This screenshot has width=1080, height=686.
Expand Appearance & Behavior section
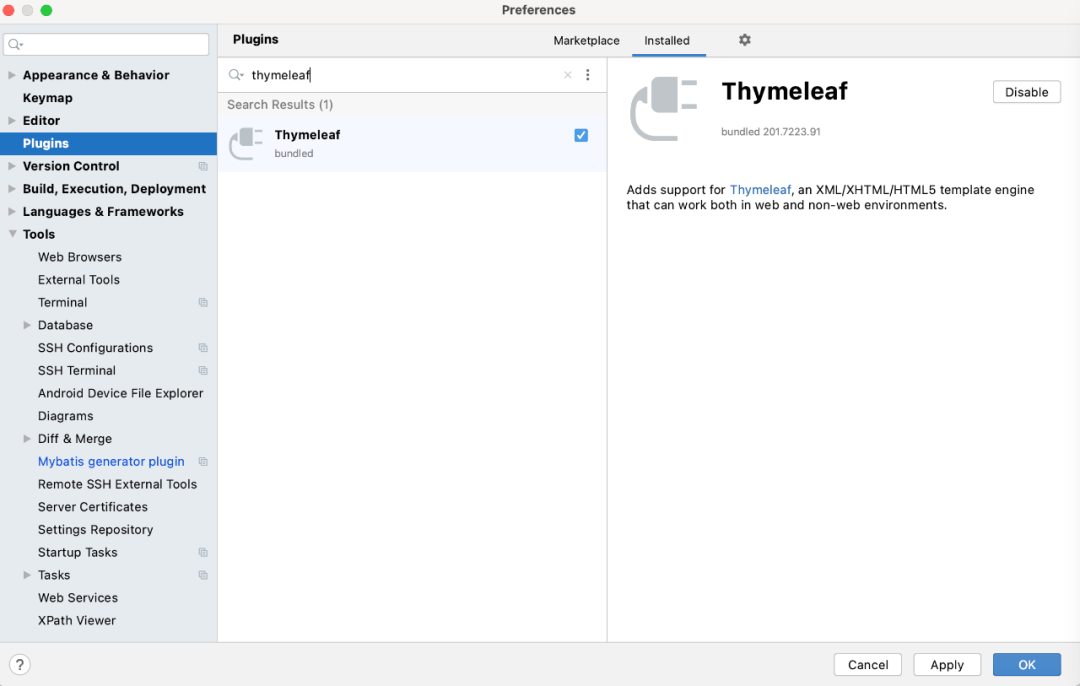click(x=12, y=75)
